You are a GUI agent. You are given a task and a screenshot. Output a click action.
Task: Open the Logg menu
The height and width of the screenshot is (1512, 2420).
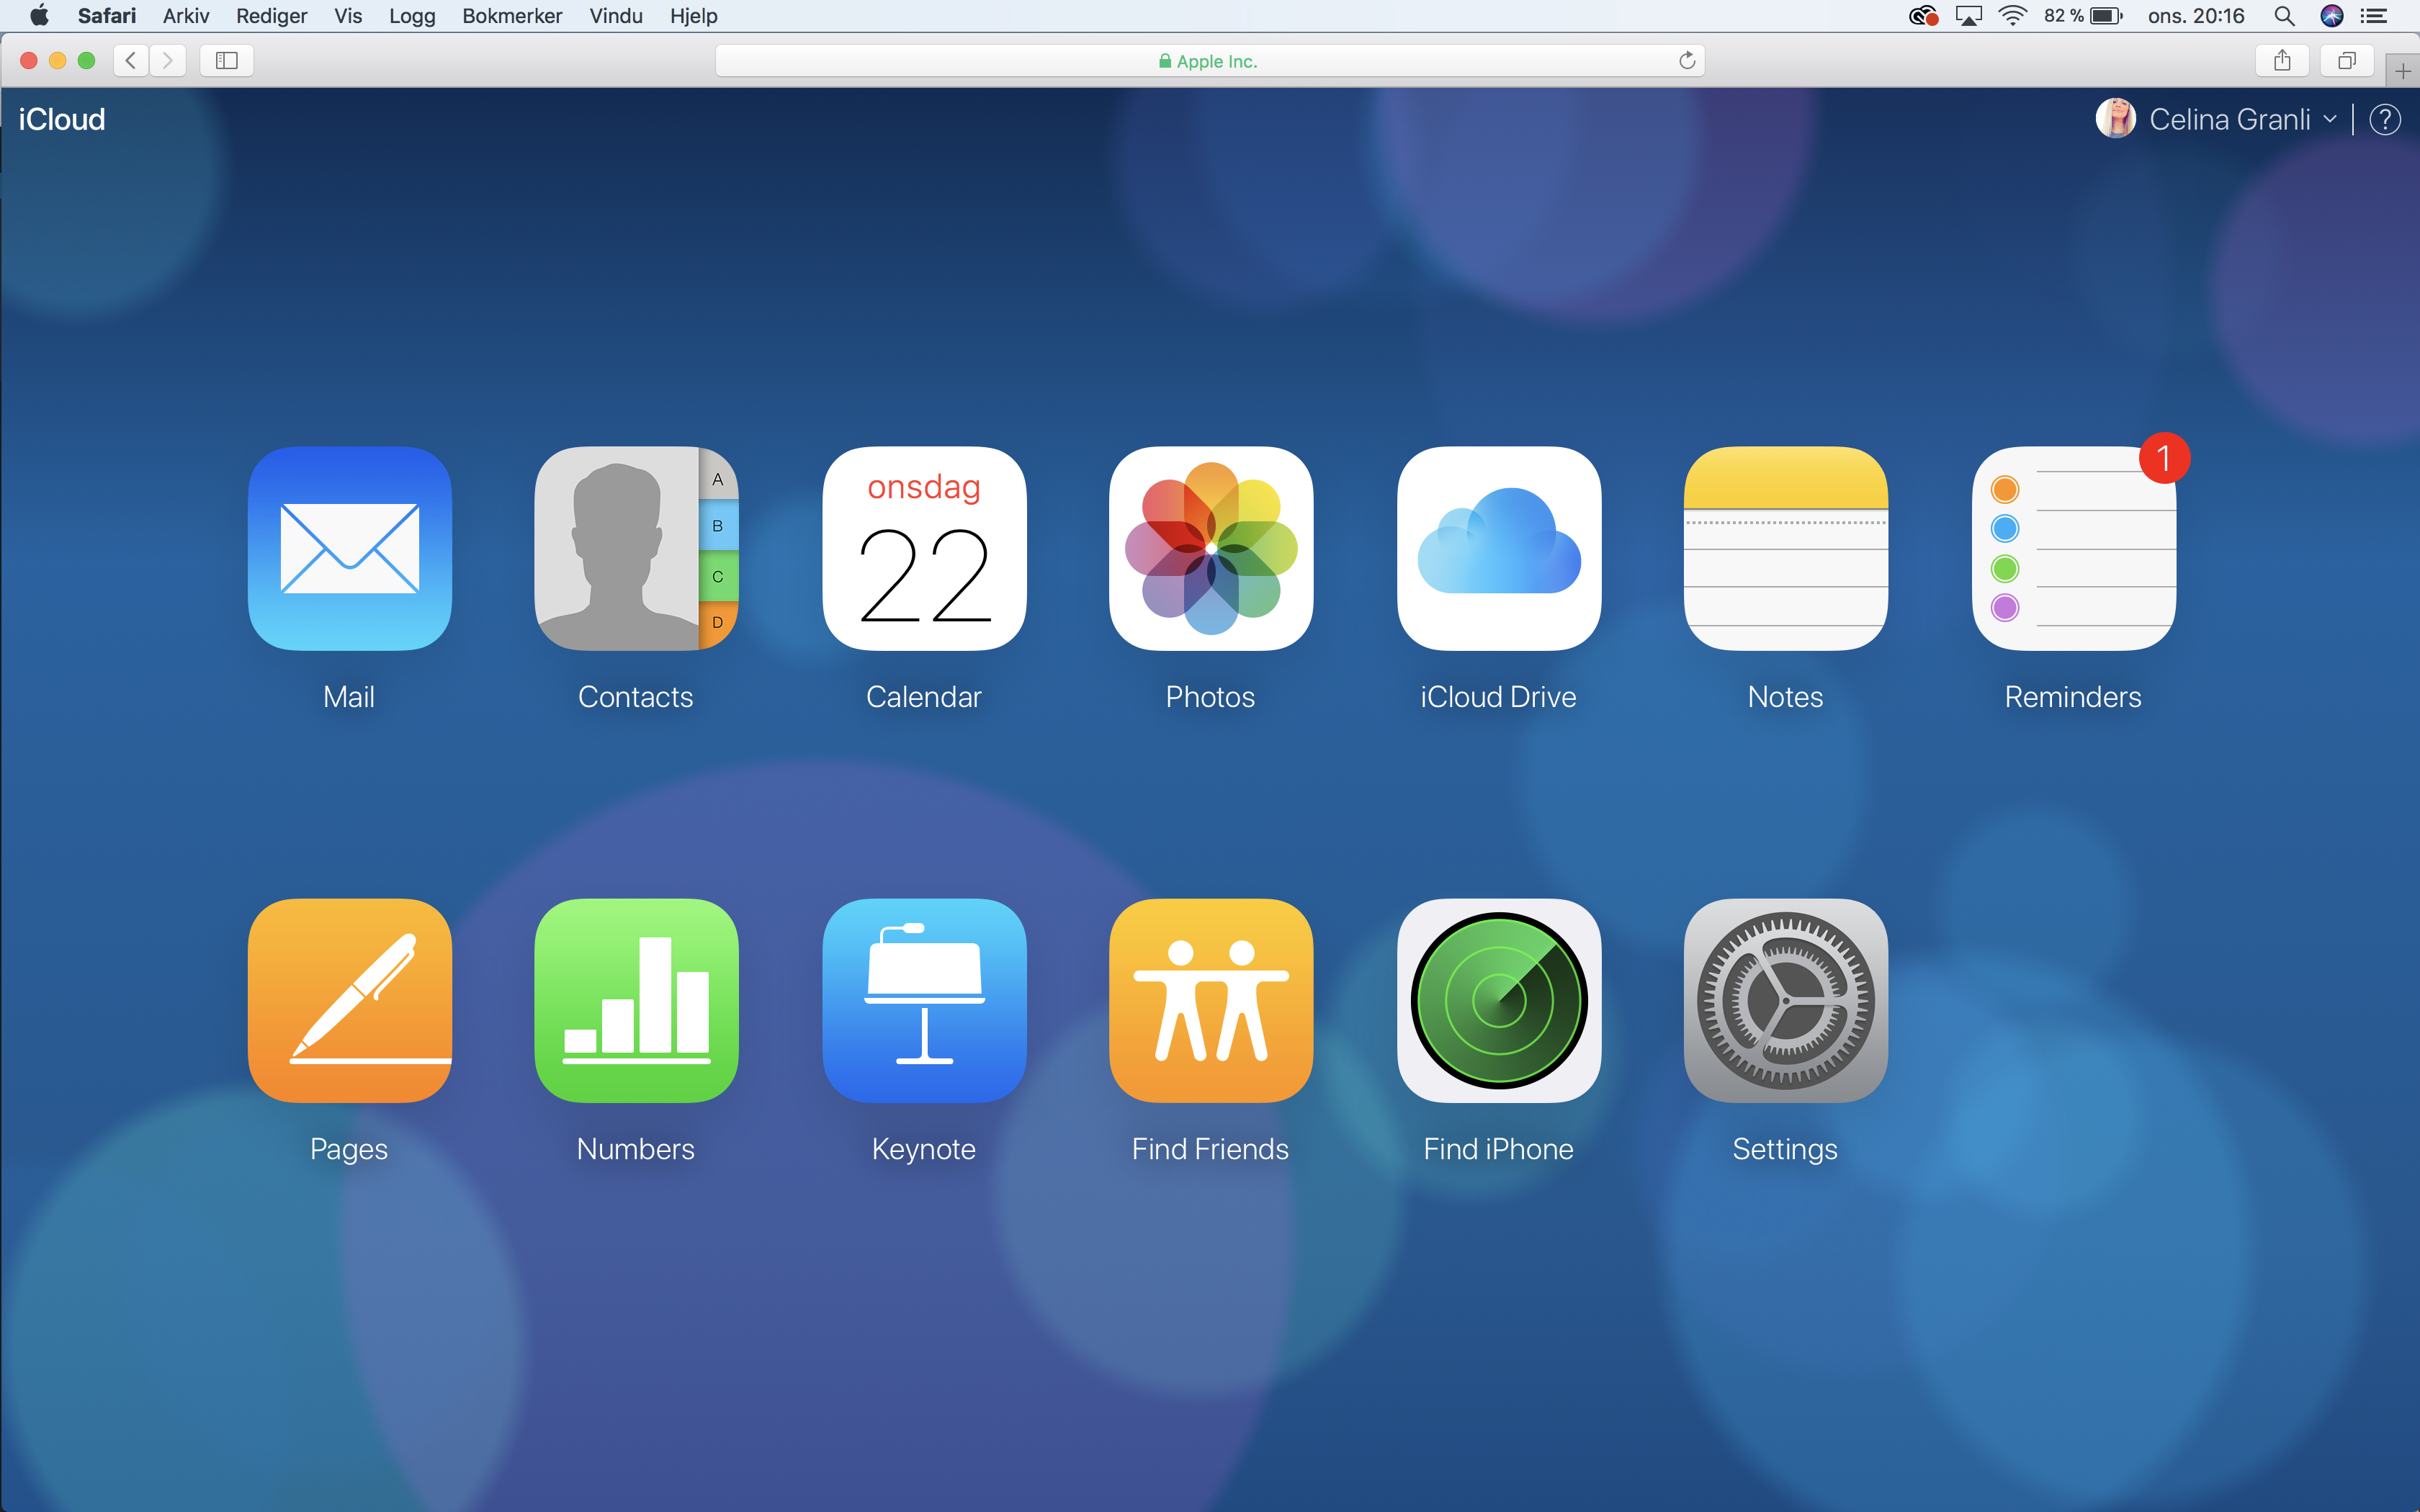click(x=412, y=16)
